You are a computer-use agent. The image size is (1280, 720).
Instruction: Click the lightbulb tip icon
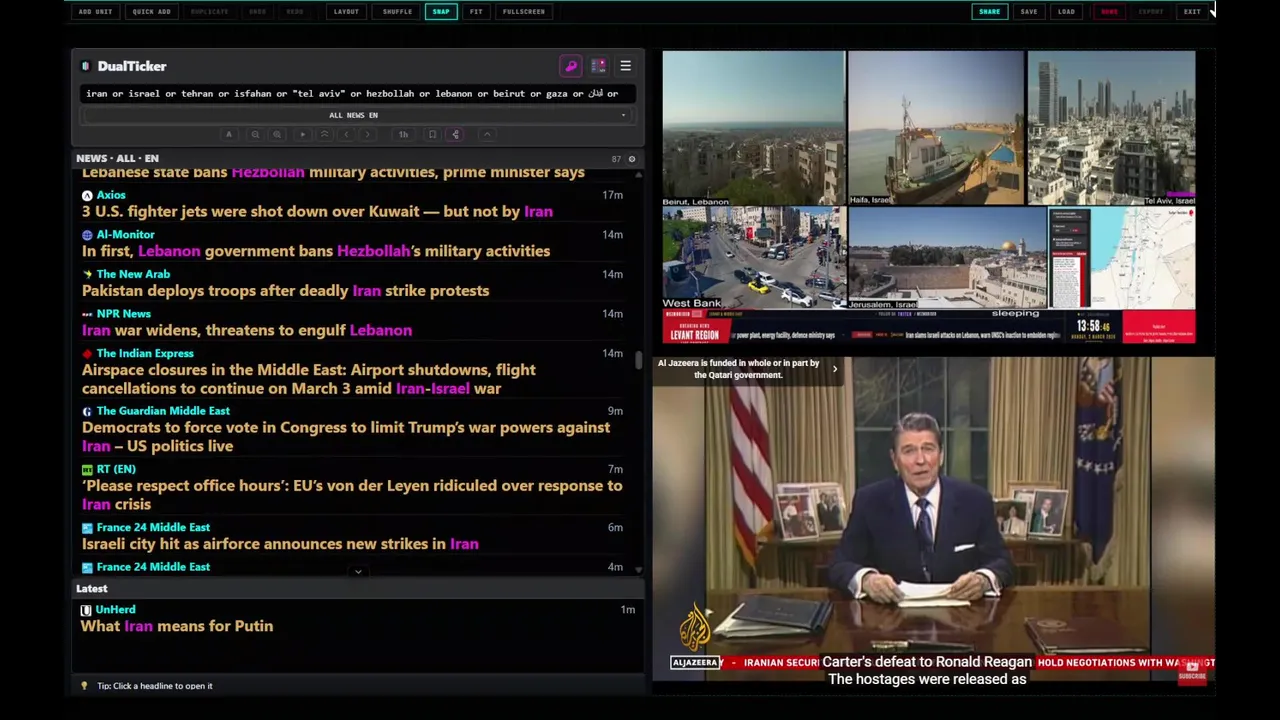coord(84,686)
